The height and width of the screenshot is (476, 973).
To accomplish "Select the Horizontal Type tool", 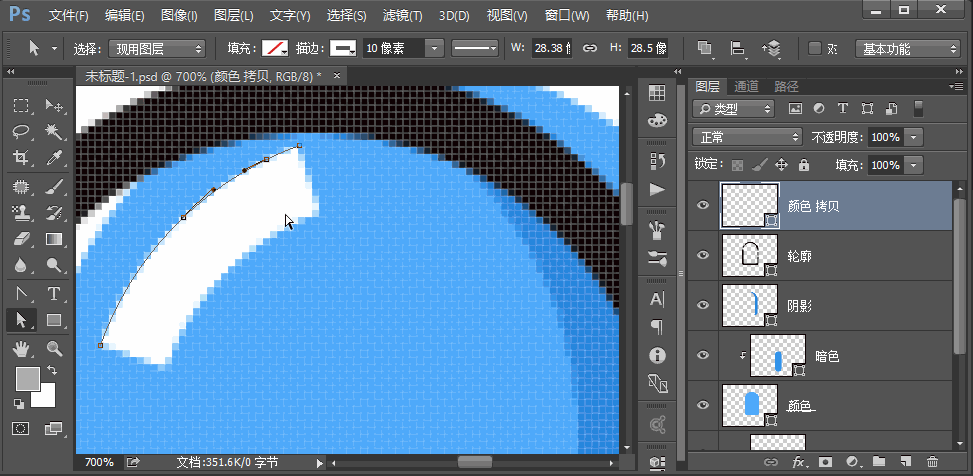I will 54,293.
